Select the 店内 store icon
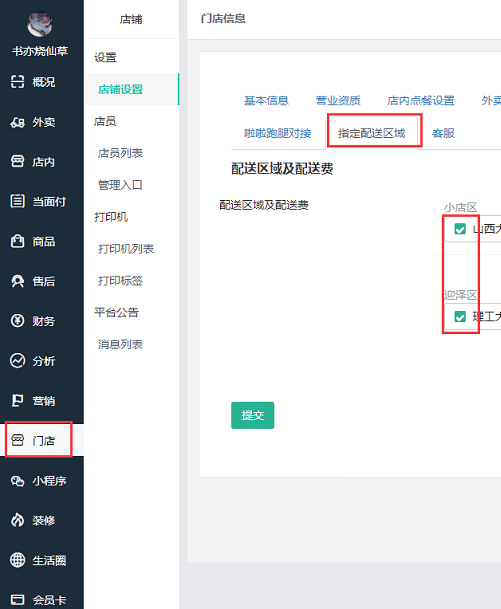Viewport: 501px width, 609px height. 17,161
